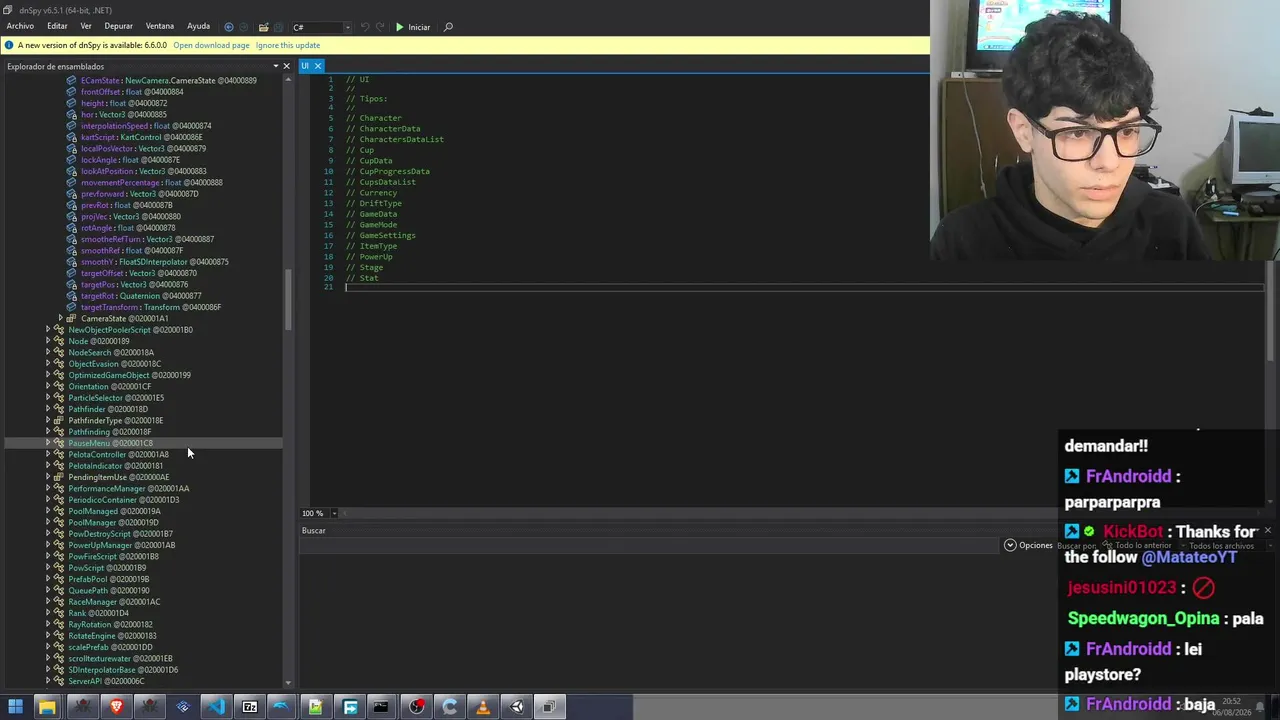
Task: Click the navigate backward arrow icon
Action: pos(229,27)
